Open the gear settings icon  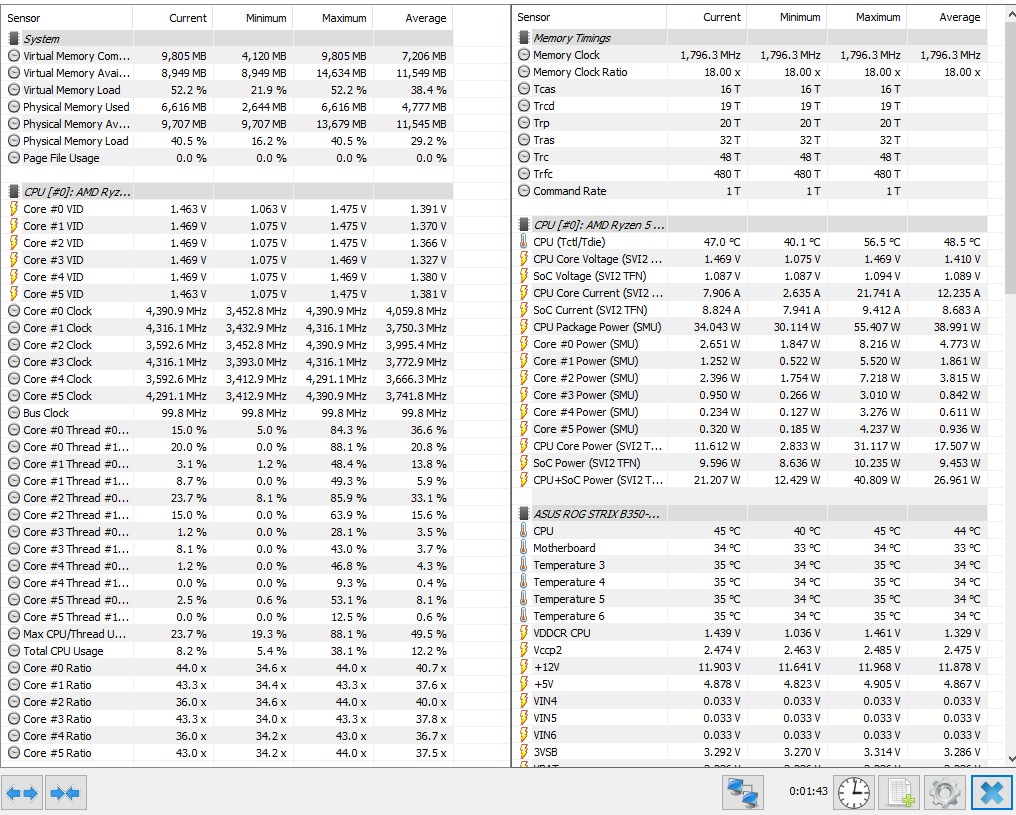point(945,792)
